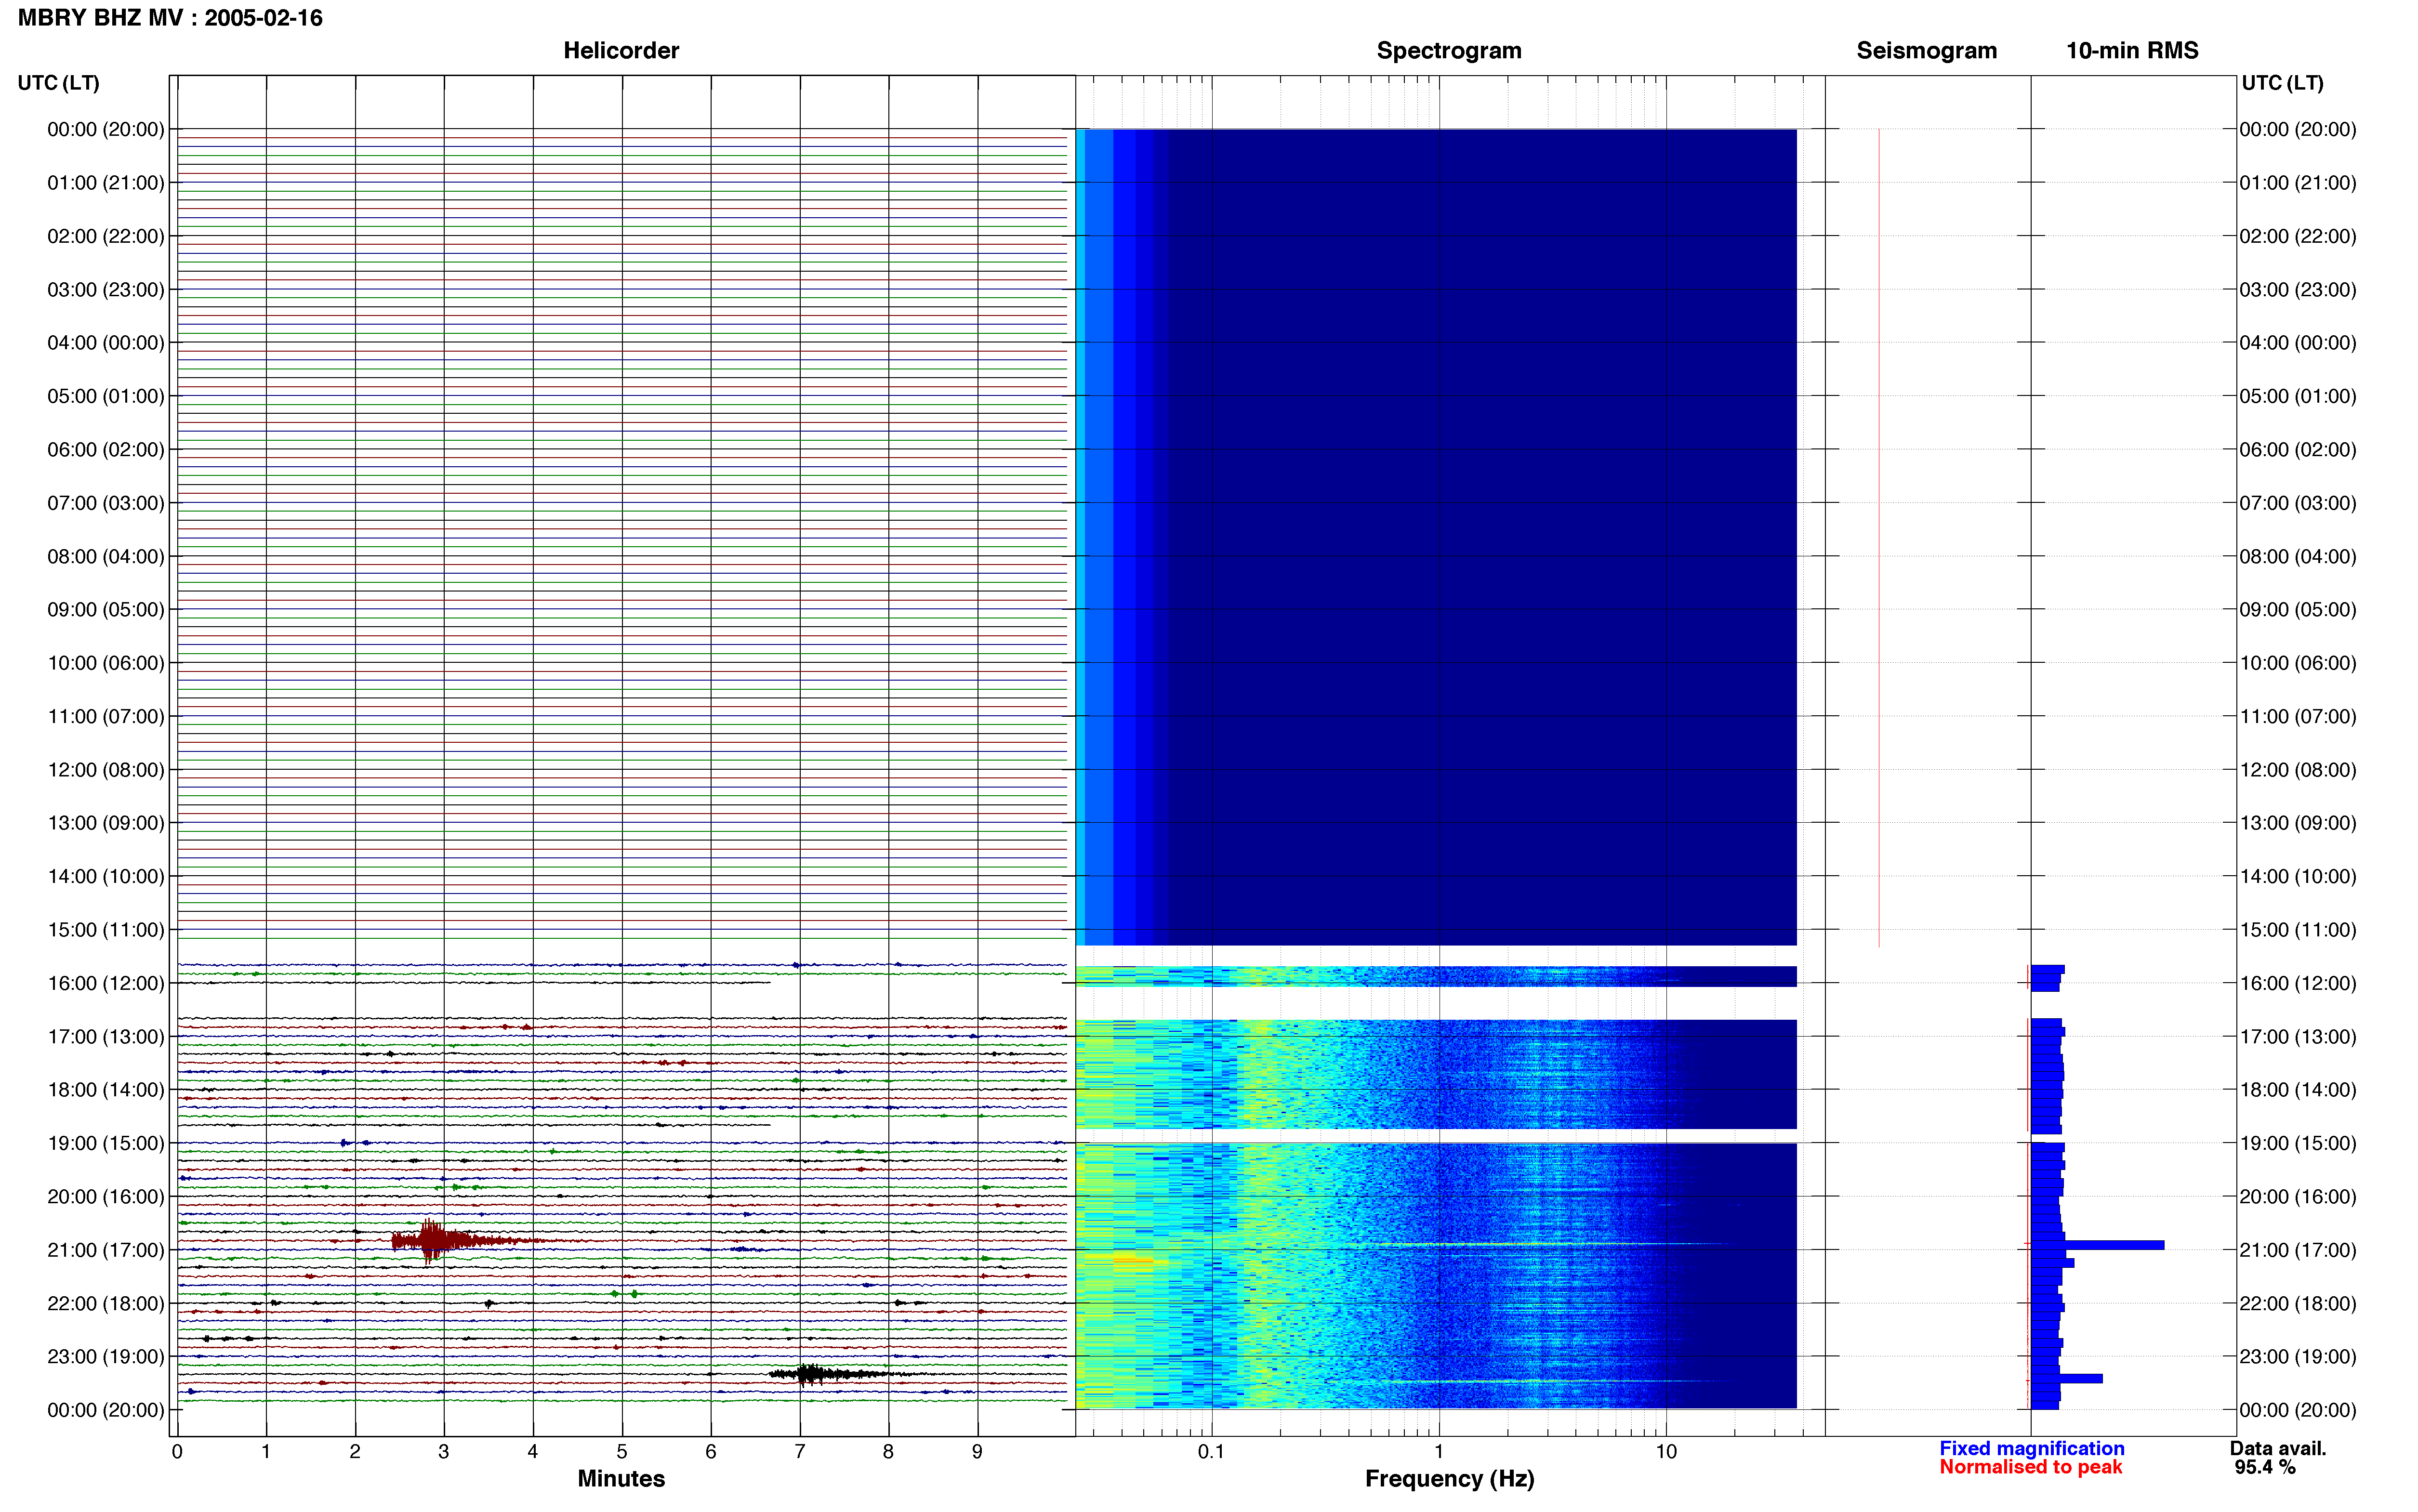Click the Seismogram panel heading
The width and height of the screenshot is (2418, 1512).
tap(1926, 51)
